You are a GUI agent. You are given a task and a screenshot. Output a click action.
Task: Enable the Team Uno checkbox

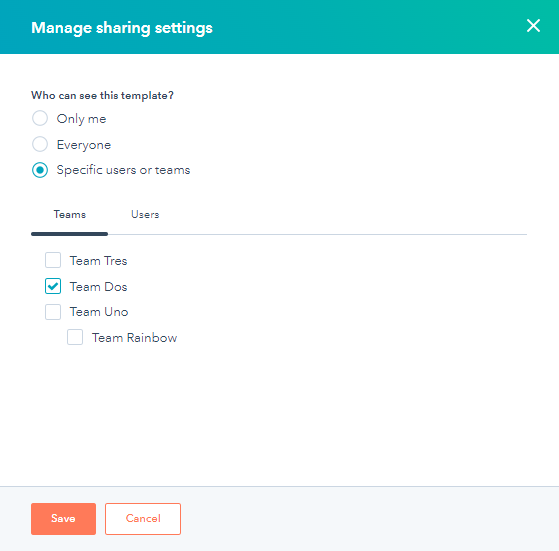click(x=53, y=312)
